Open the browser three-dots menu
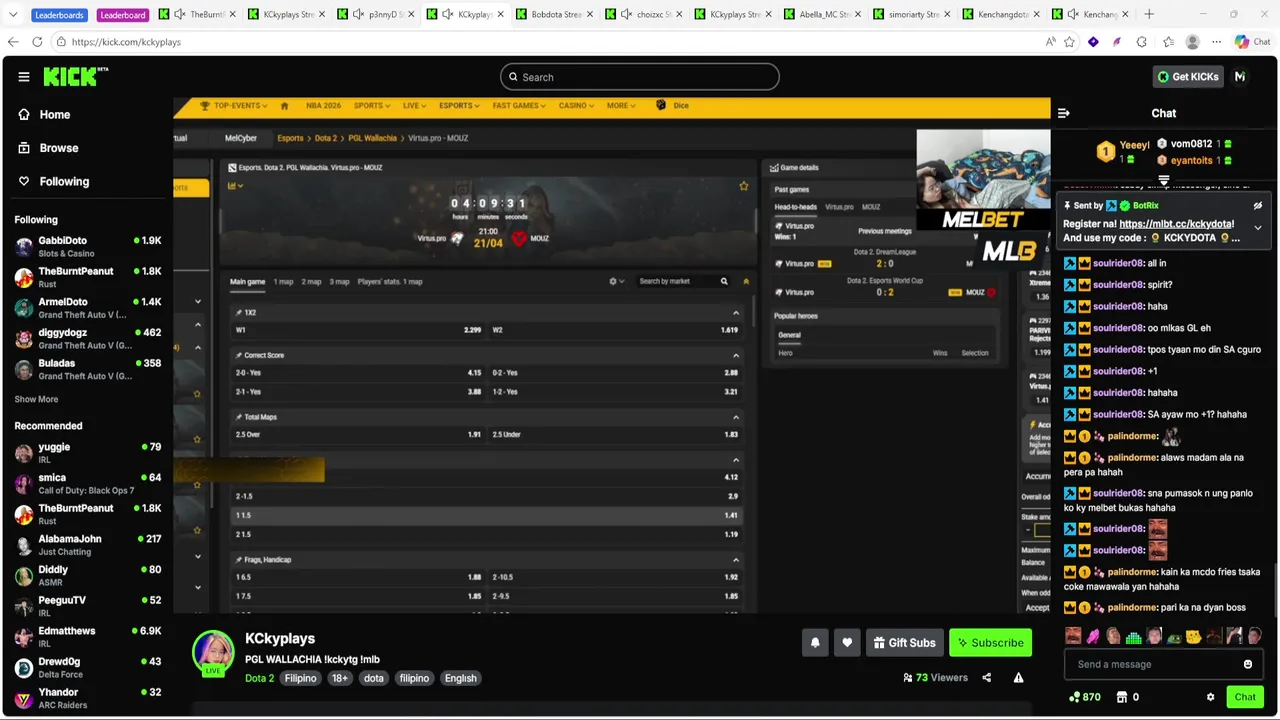This screenshot has height=720, width=1280. 1216,42
